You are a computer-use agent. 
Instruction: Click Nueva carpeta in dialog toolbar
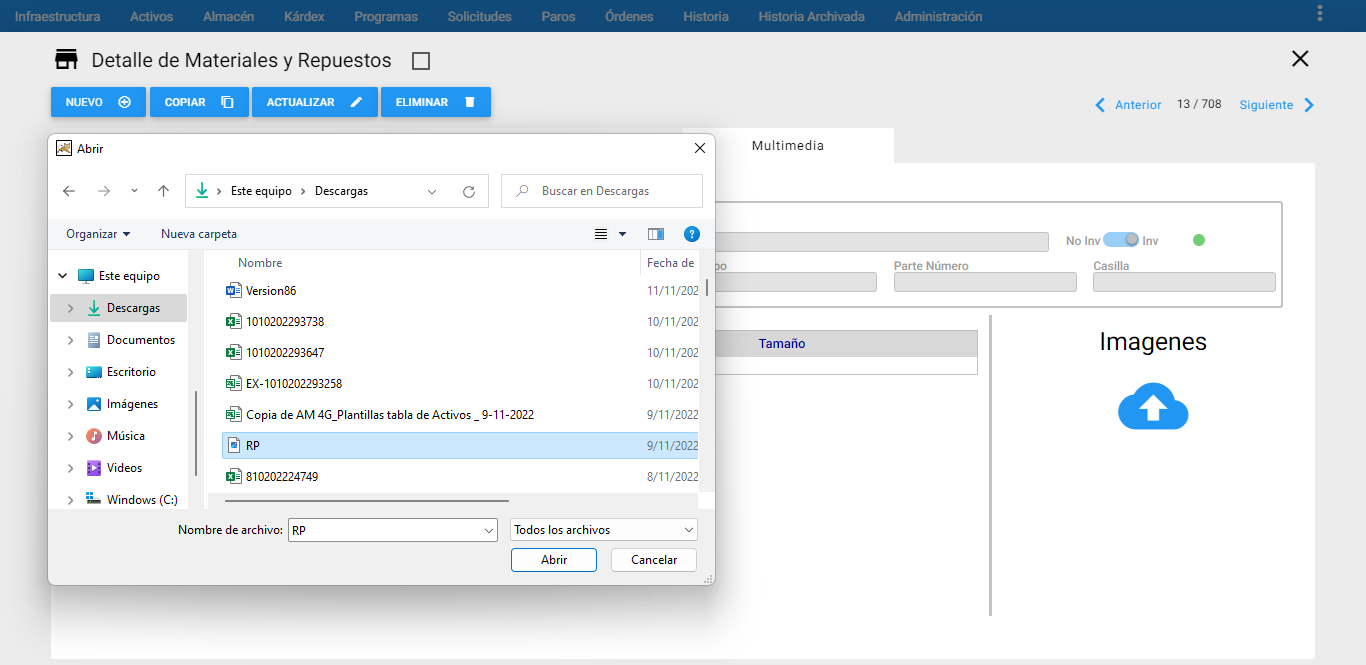point(199,234)
